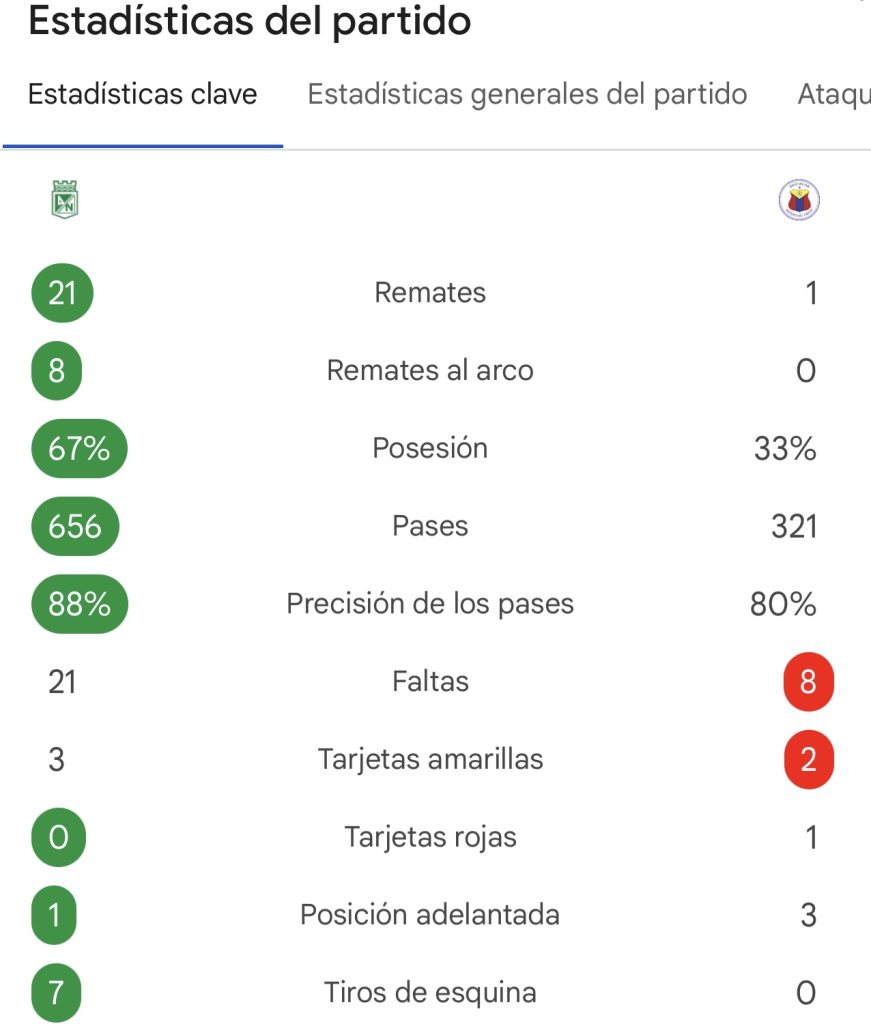The width and height of the screenshot is (871, 1024).
Task: Click the green 21 Remates badge
Action: 63,293
